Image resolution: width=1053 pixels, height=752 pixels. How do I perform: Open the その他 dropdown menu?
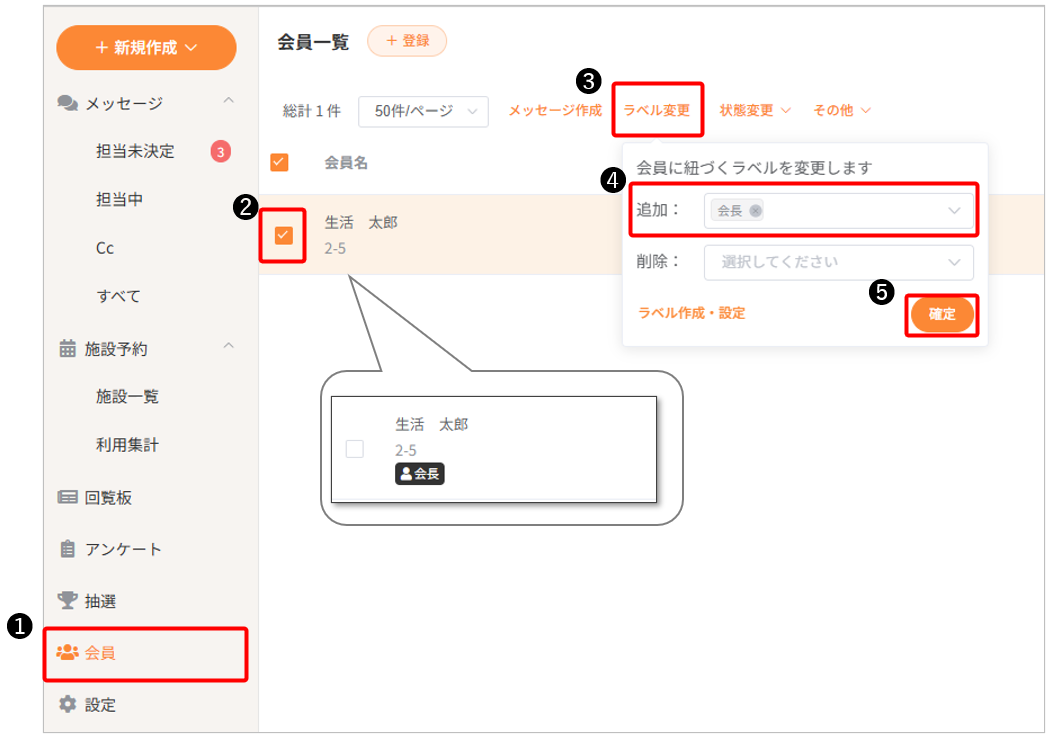click(841, 110)
